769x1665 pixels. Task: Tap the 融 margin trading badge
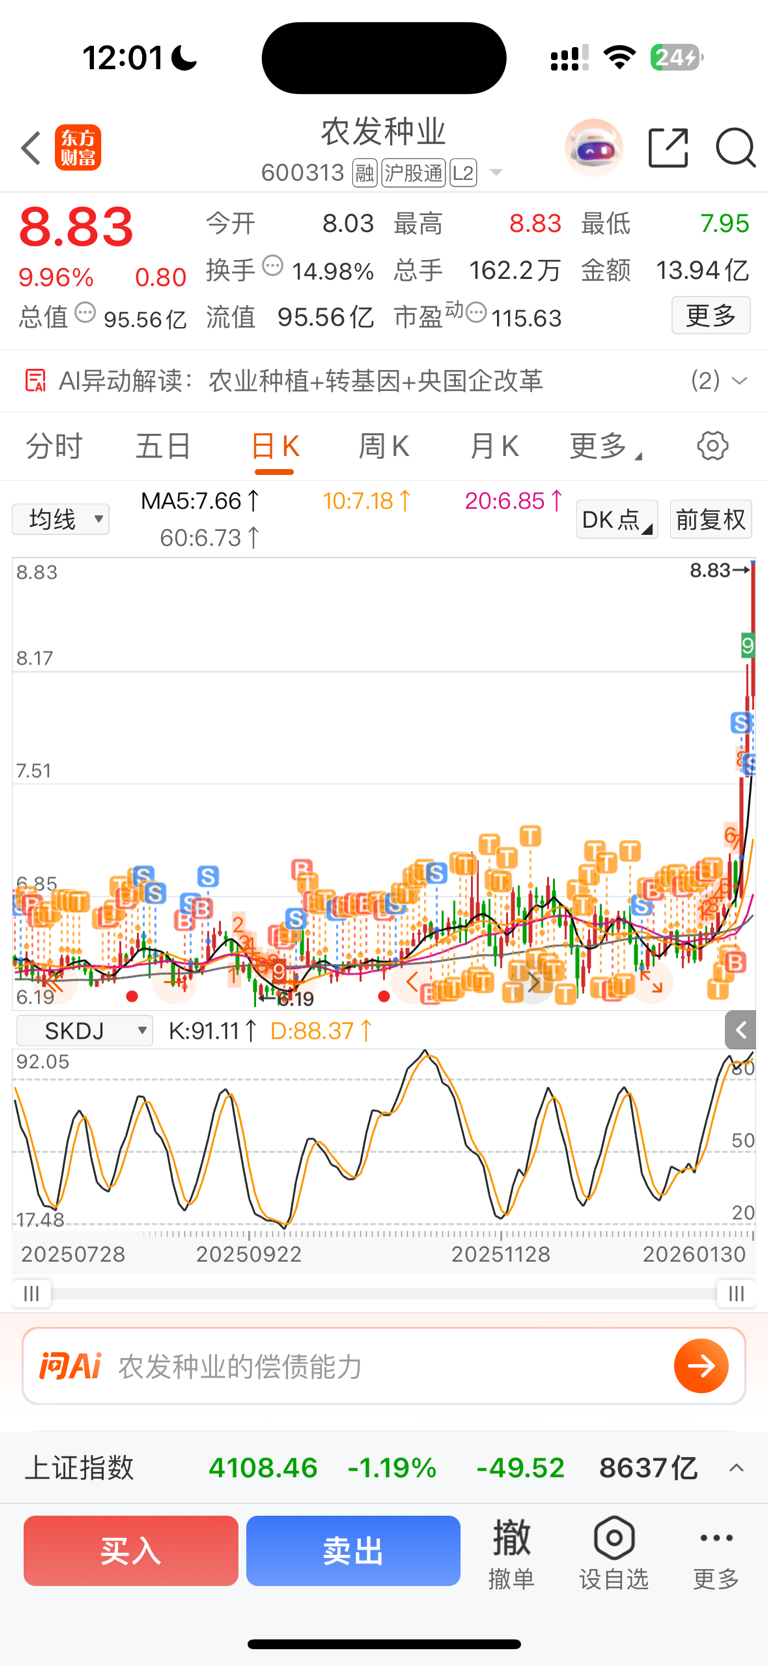(365, 173)
